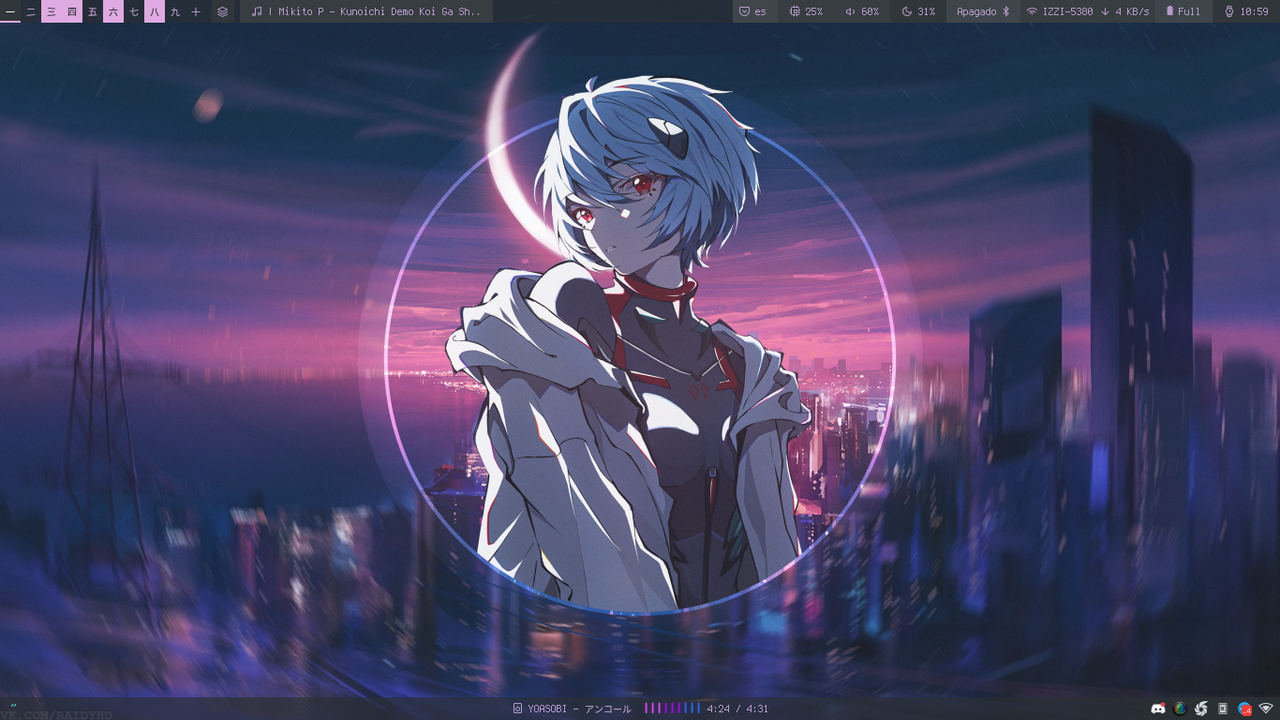Click the WiFi icon next to IZZI-5380
The width and height of the screenshot is (1280, 720).
(1034, 12)
